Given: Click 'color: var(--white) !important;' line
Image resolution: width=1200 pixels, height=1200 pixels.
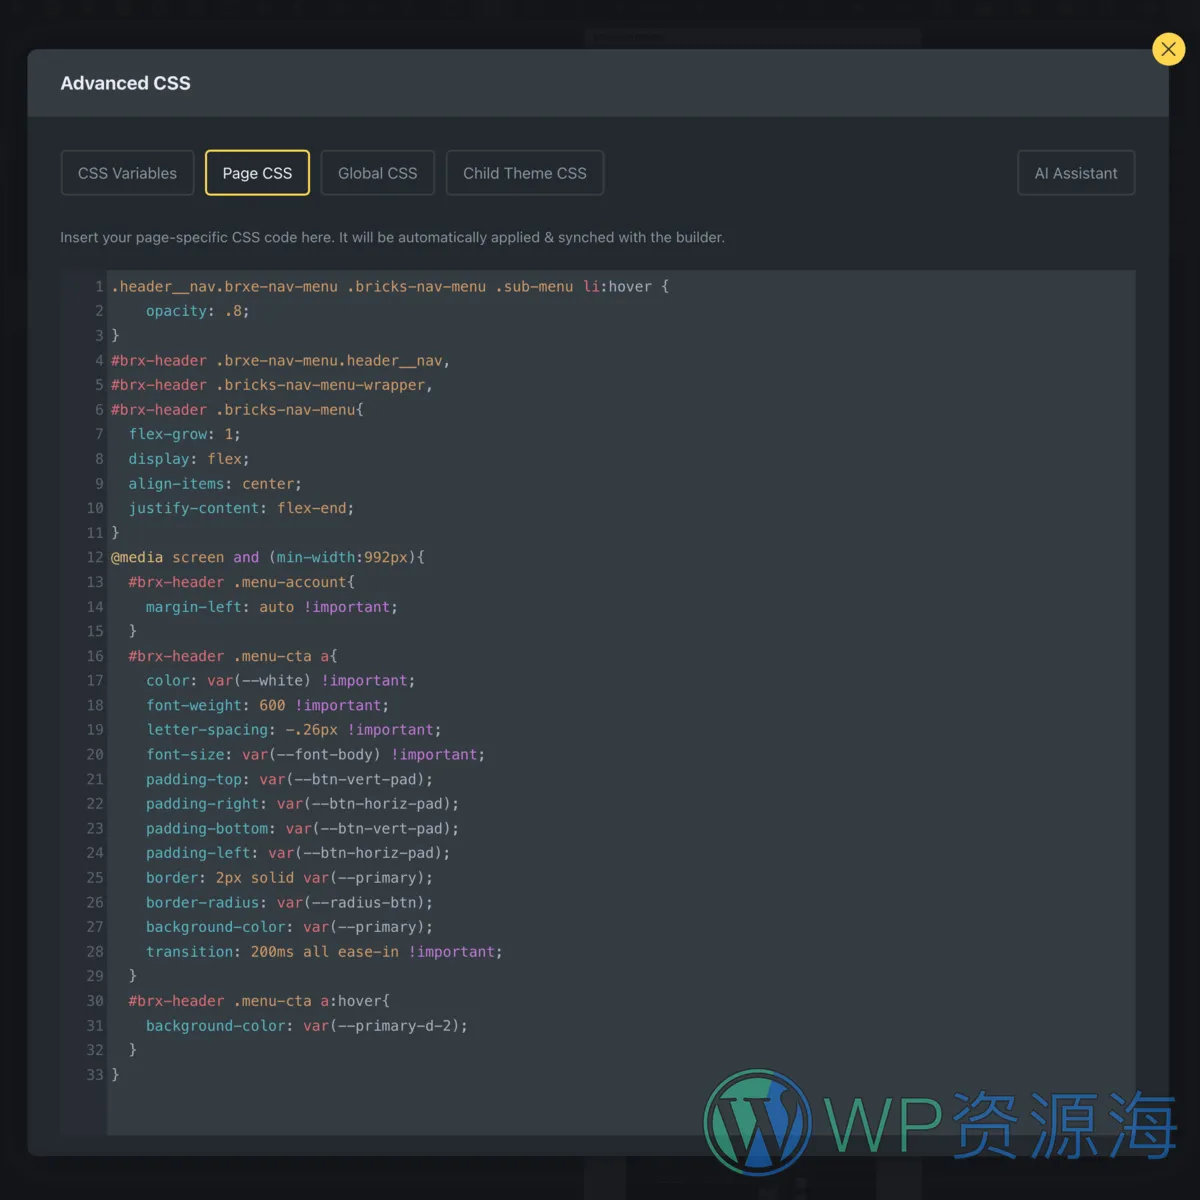Looking at the screenshot, I should tap(280, 681).
